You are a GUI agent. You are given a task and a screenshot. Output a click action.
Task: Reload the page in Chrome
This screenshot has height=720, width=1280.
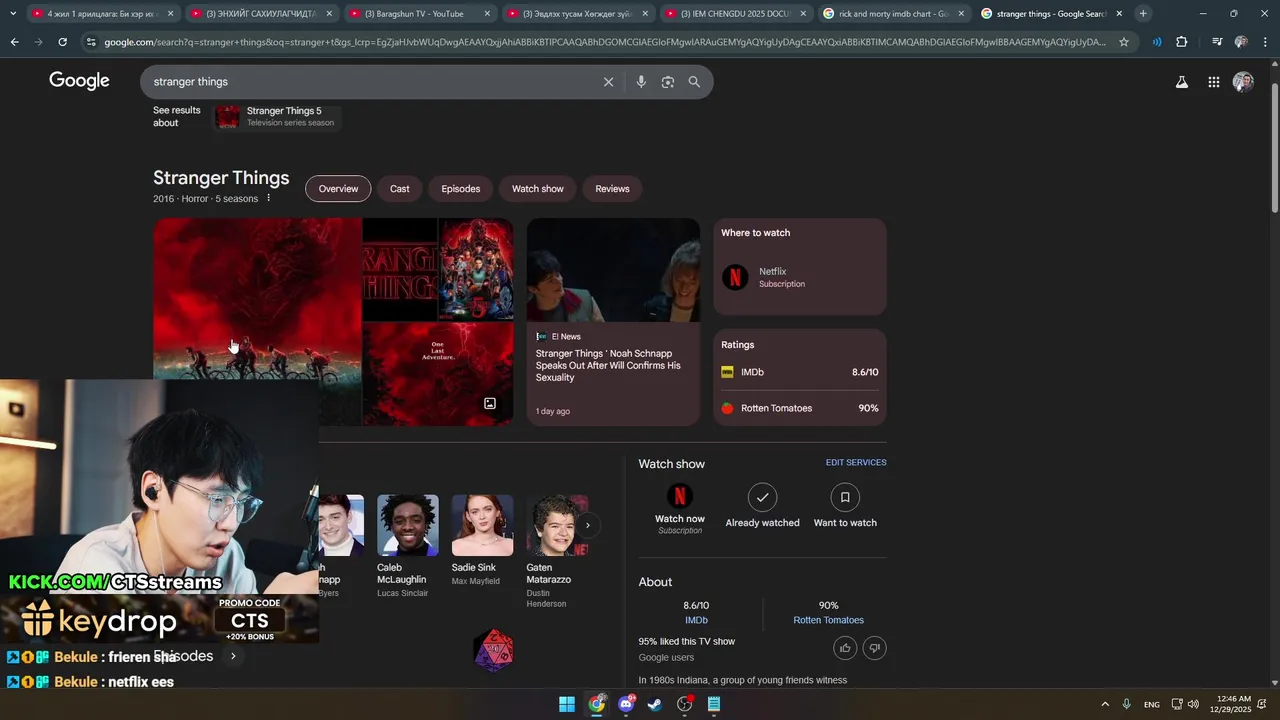click(62, 42)
